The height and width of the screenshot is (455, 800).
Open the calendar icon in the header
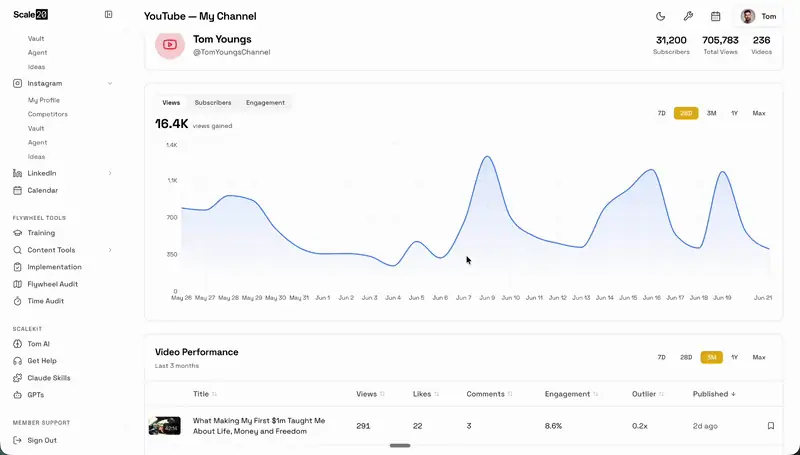[x=715, y=16]
